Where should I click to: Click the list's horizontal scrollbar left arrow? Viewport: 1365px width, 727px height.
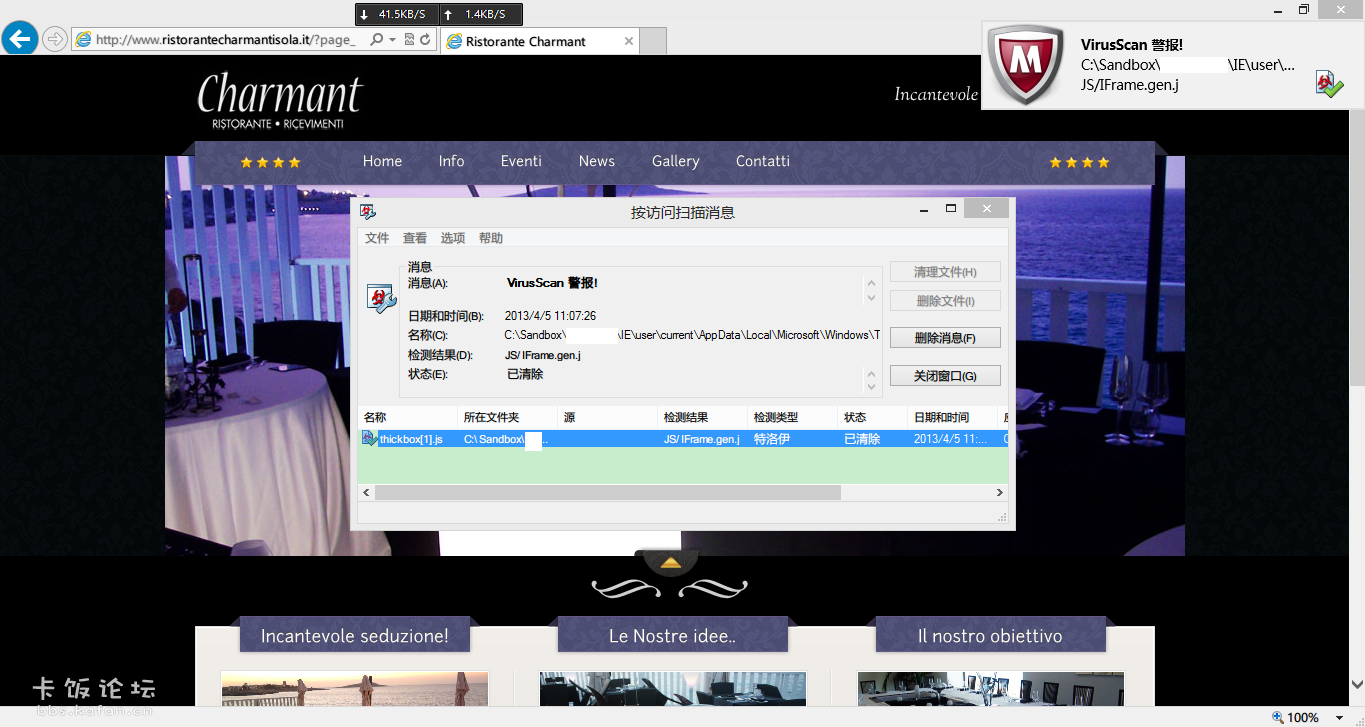pos(366,492)
